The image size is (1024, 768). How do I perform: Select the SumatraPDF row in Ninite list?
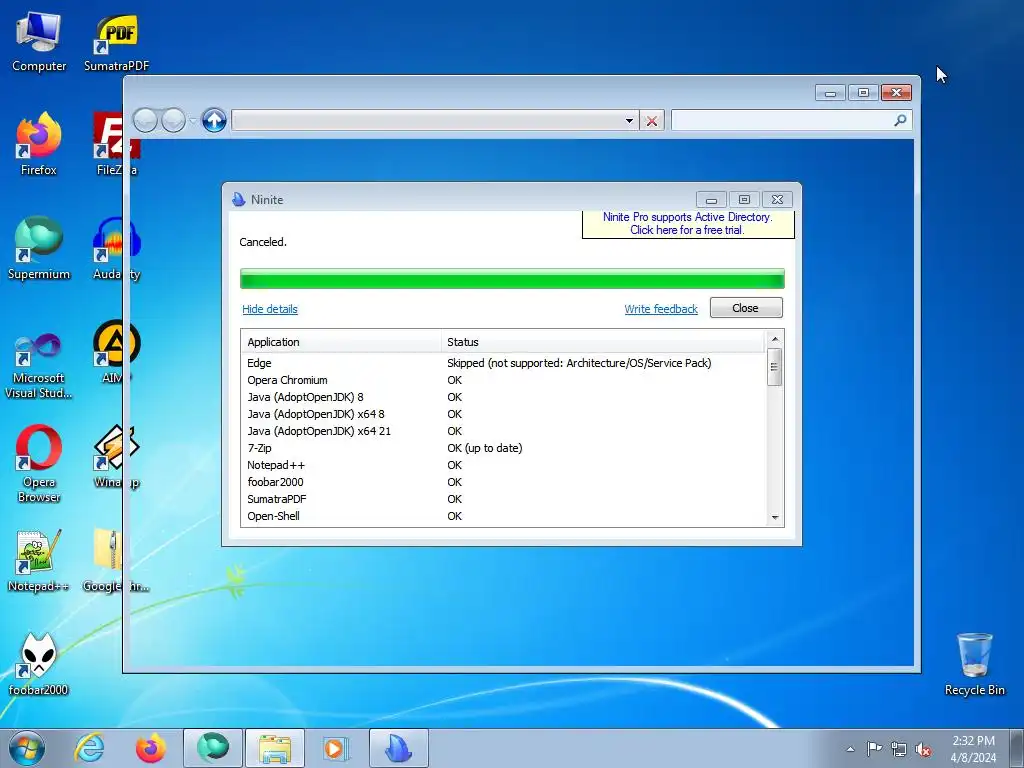pos(503,499)
